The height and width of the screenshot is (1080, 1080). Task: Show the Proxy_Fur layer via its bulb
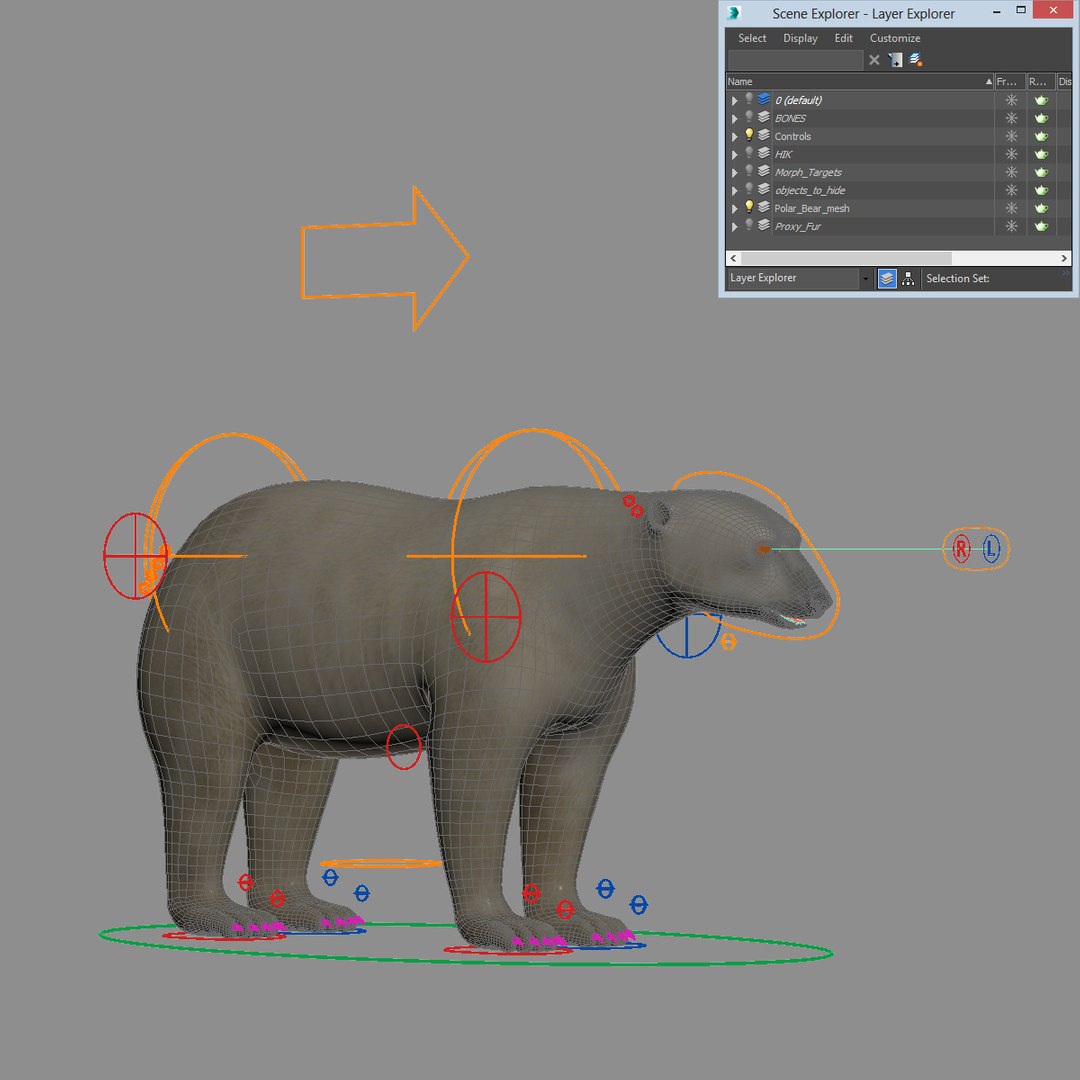coord(749,225)
